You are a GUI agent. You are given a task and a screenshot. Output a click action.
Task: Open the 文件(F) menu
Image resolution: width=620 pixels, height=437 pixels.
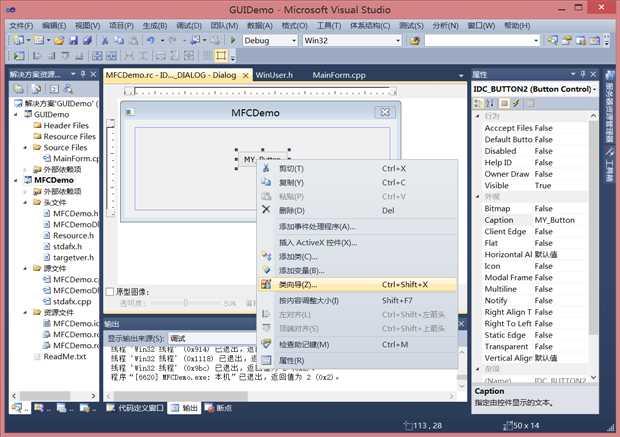click(21, 26)
